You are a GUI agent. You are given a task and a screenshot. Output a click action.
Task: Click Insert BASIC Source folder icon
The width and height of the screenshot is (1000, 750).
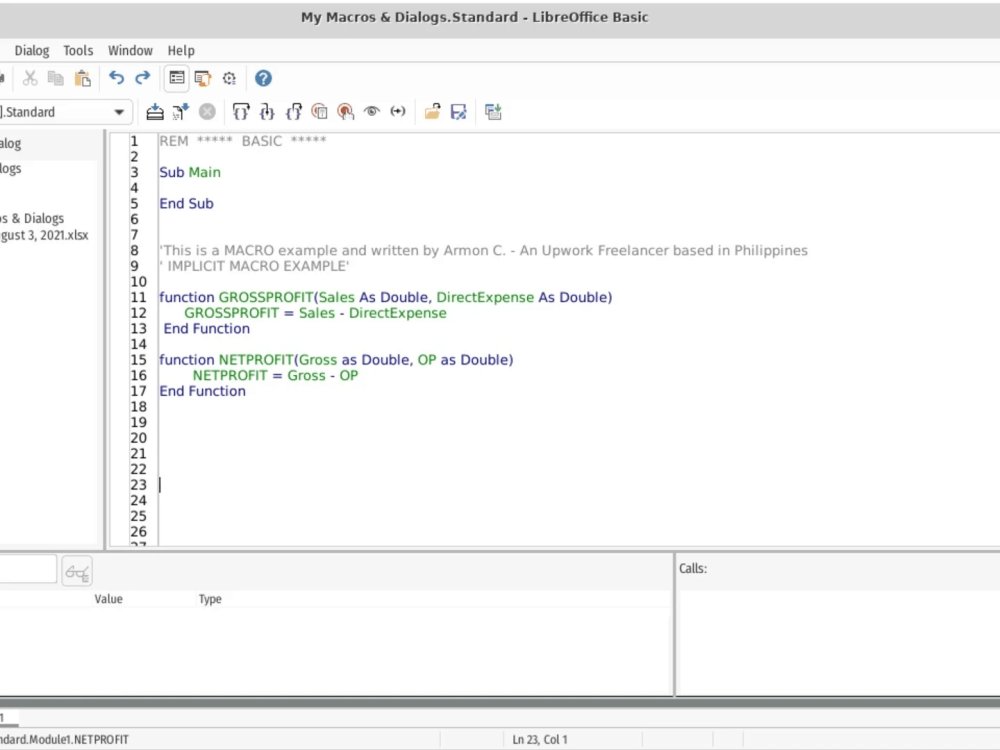(432, 112)
